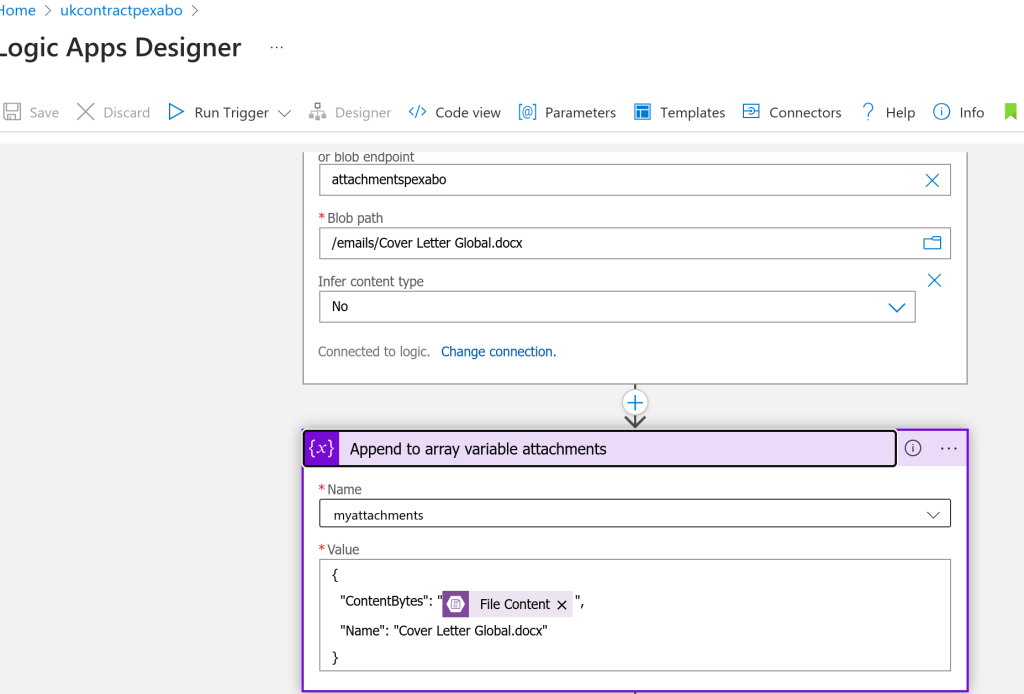Click the Save toolbar button
This screenshot has width=1024, height=694.
[31, 112]
